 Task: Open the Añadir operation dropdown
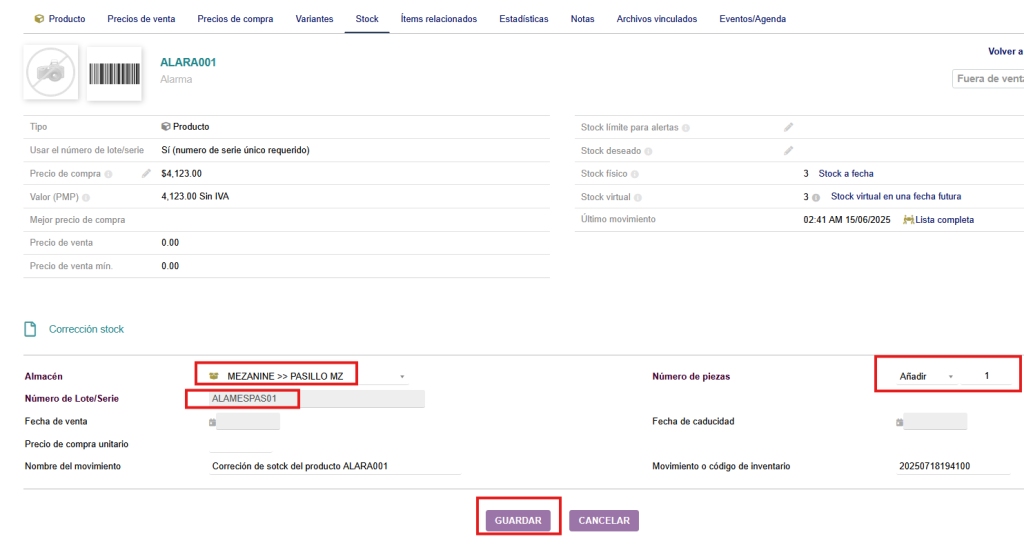950,377
